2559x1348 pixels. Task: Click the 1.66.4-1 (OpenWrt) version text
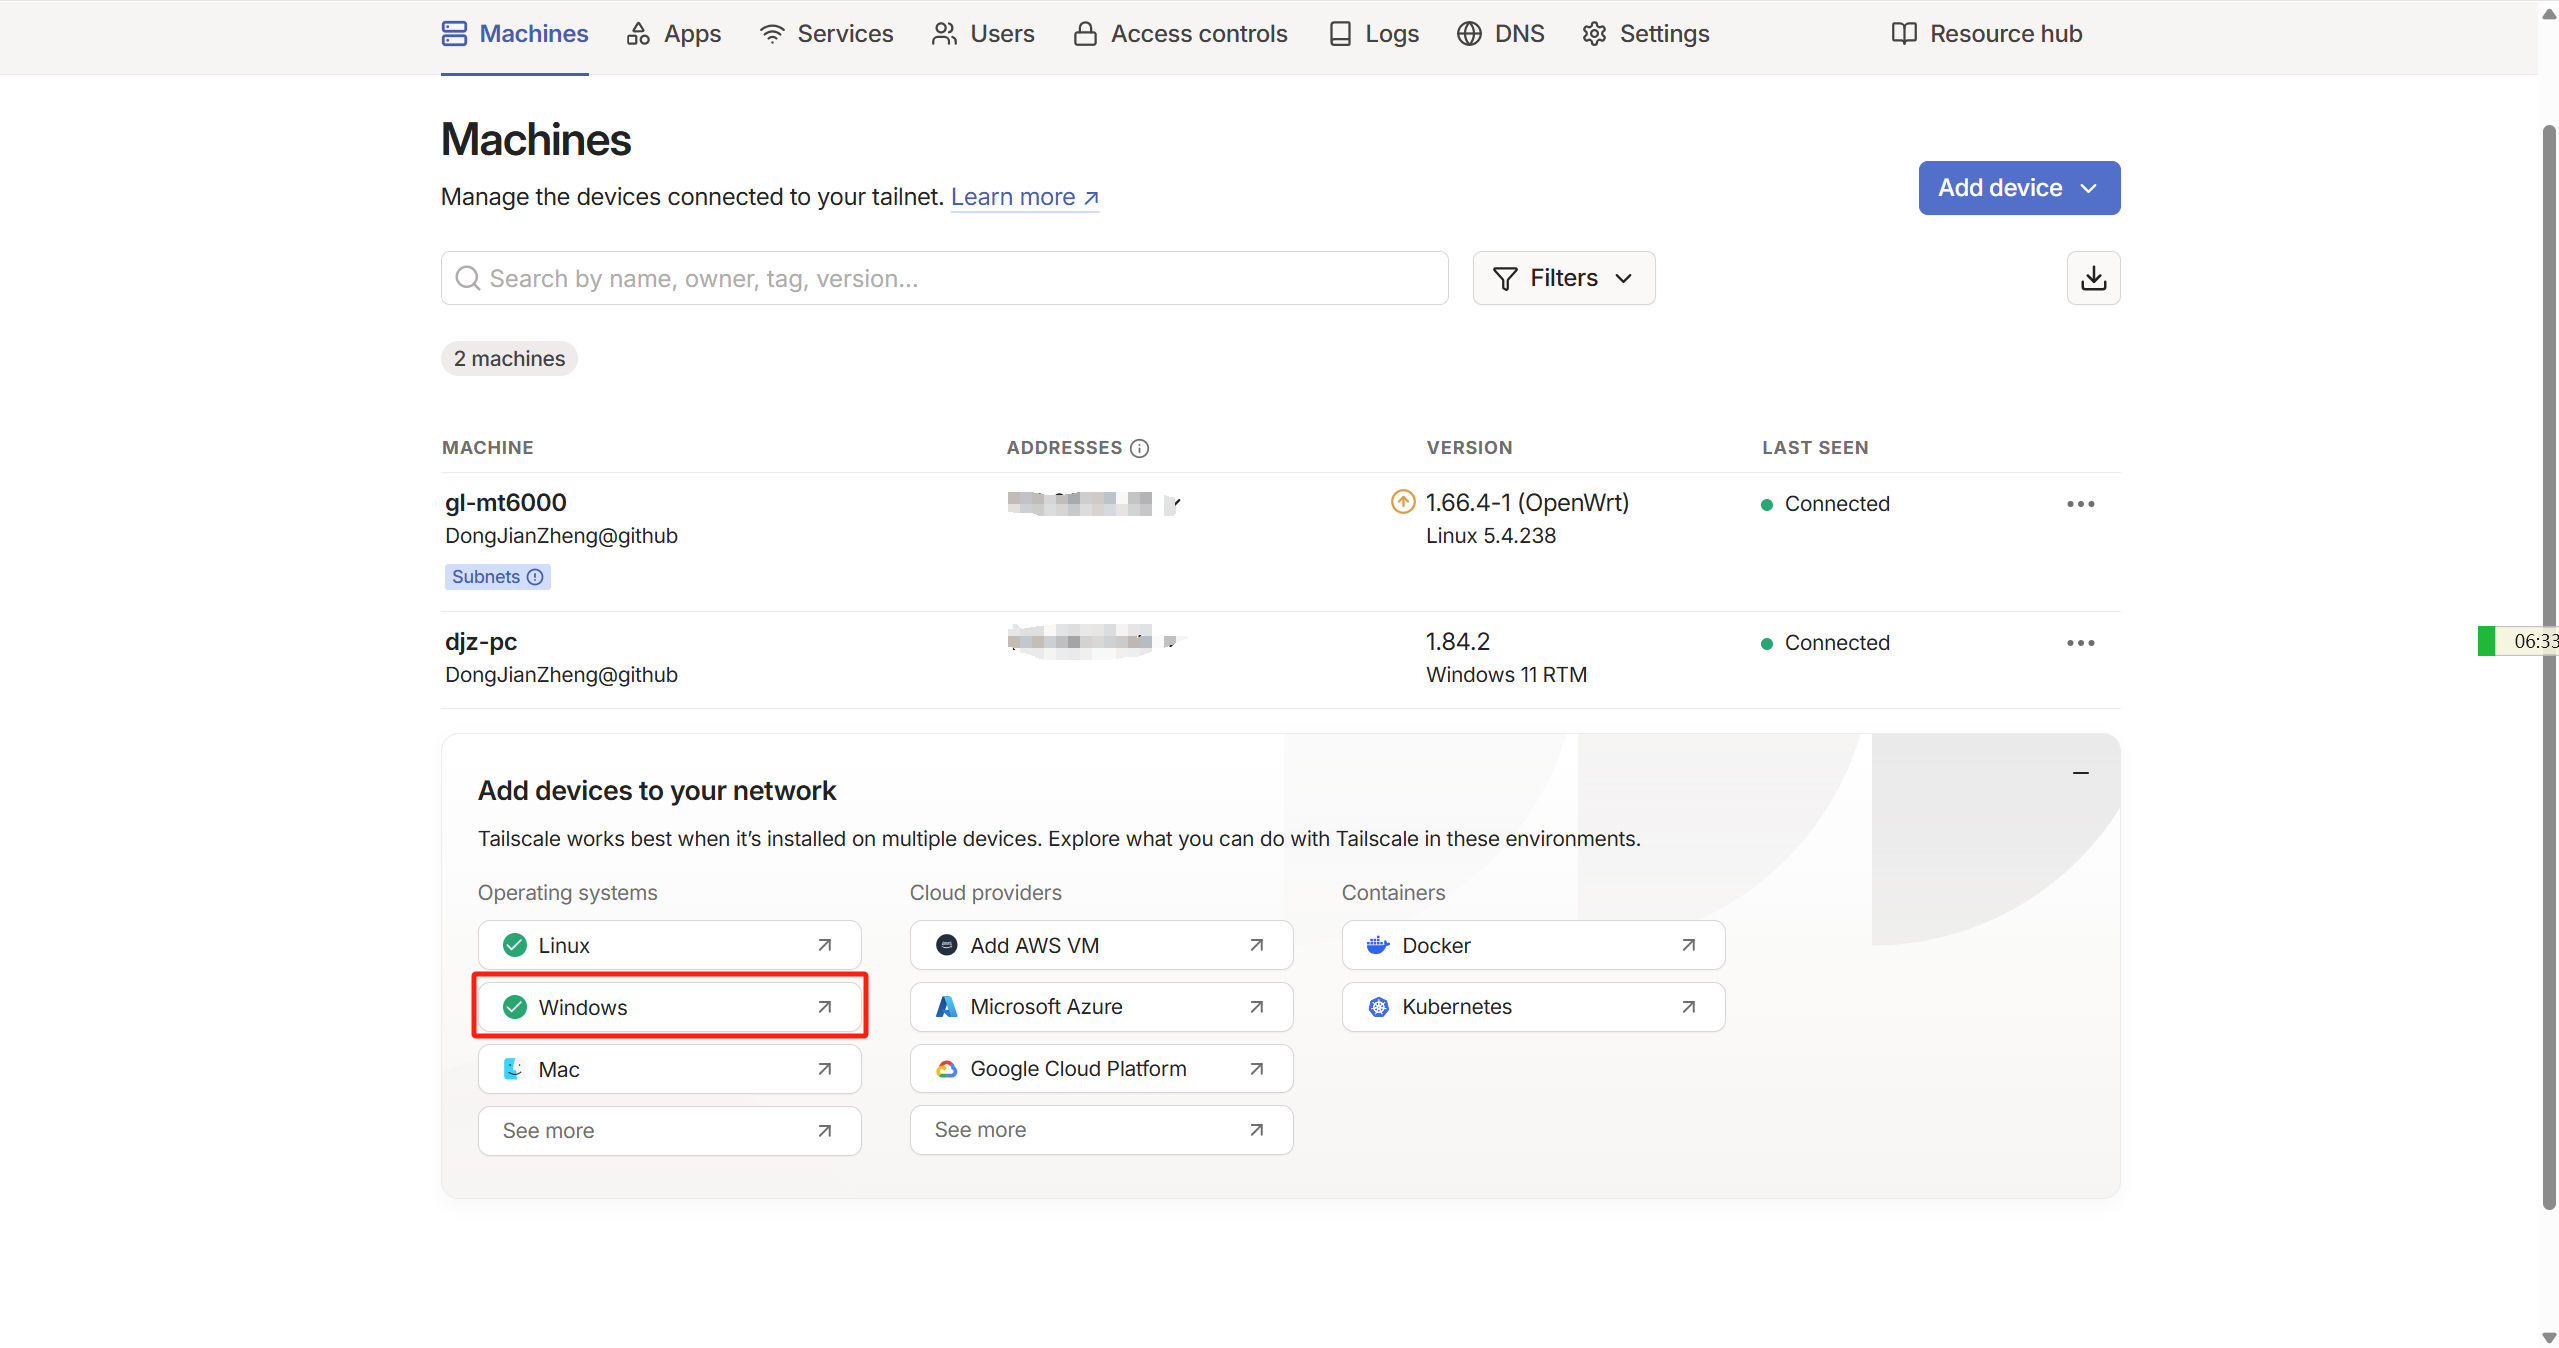pos(1527,502)
